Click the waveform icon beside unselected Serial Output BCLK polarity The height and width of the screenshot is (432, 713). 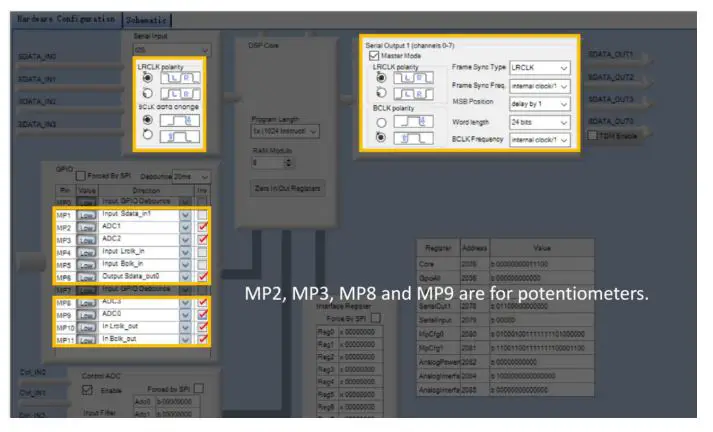(x=413, y=122)
